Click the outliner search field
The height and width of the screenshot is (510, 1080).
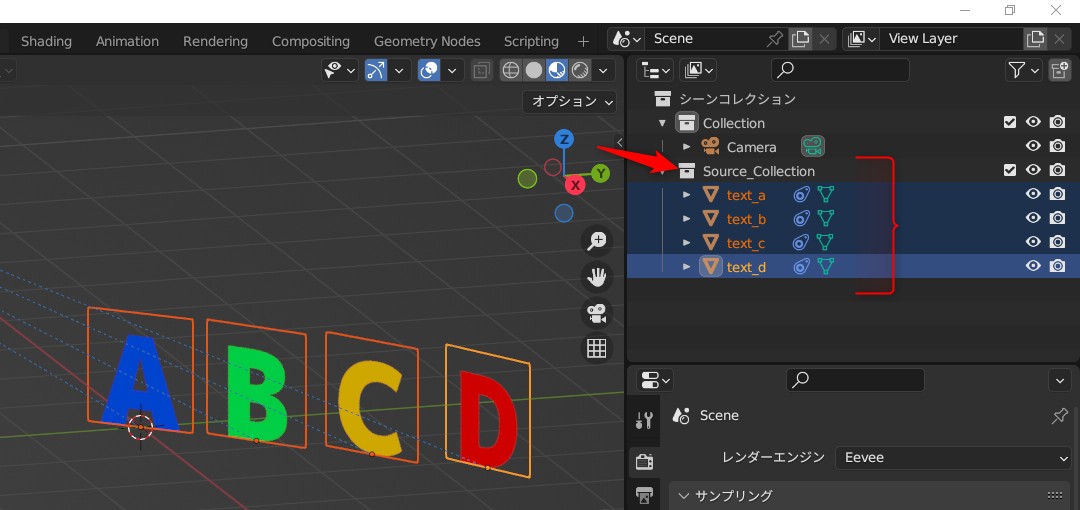coord(840,70)
